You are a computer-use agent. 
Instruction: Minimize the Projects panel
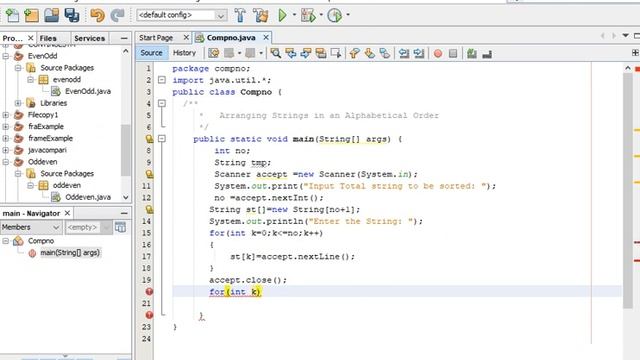point(124,38)
